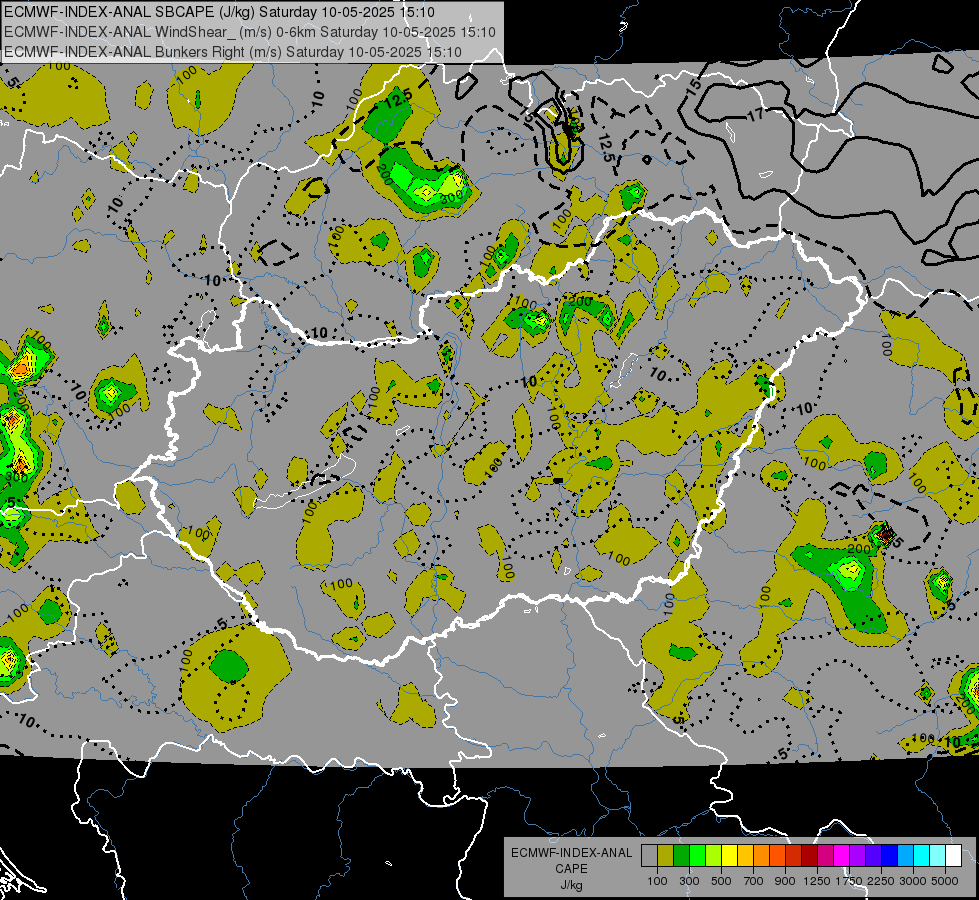Click the 2250 tick label under legend
Viewport: 979px width, 900px height.
[882, 881]
